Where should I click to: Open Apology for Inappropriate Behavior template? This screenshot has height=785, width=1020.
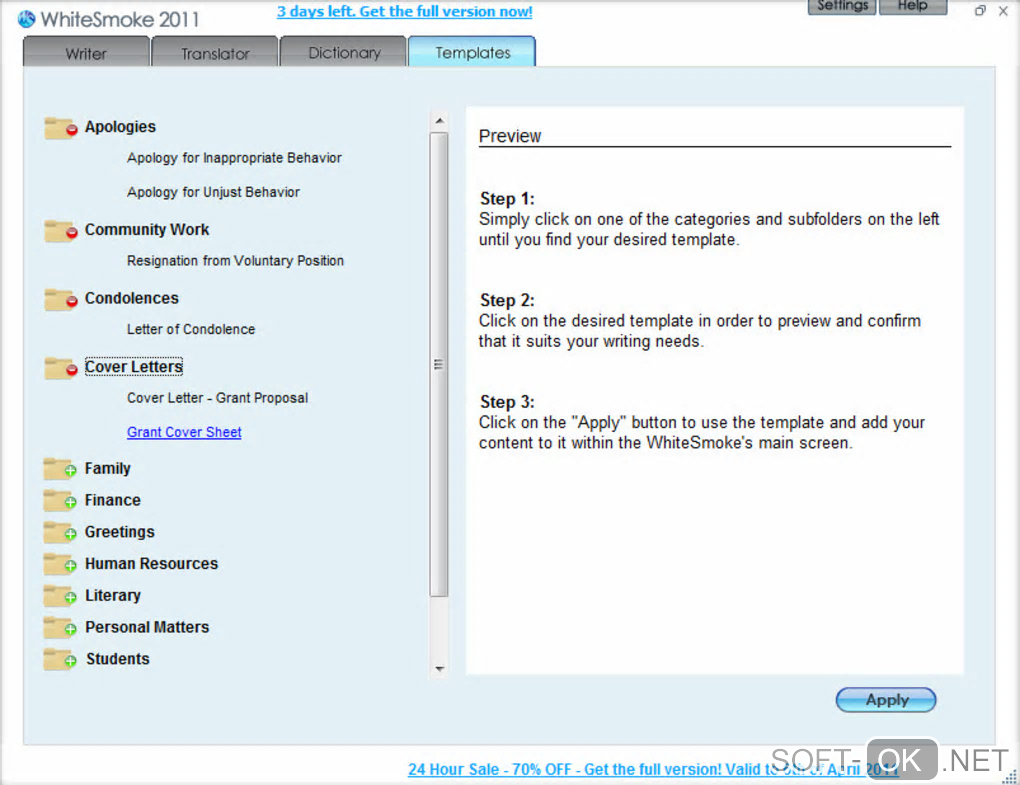coord(234,158)
